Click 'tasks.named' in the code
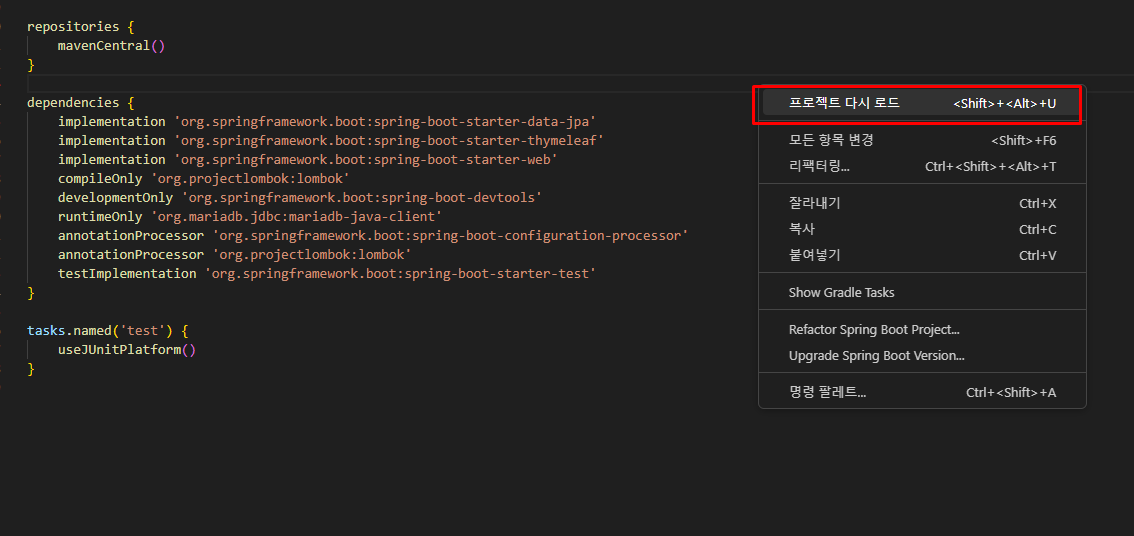Image resolution: width=1134 pixels, height=536 pixels. (x=69, y=331)
